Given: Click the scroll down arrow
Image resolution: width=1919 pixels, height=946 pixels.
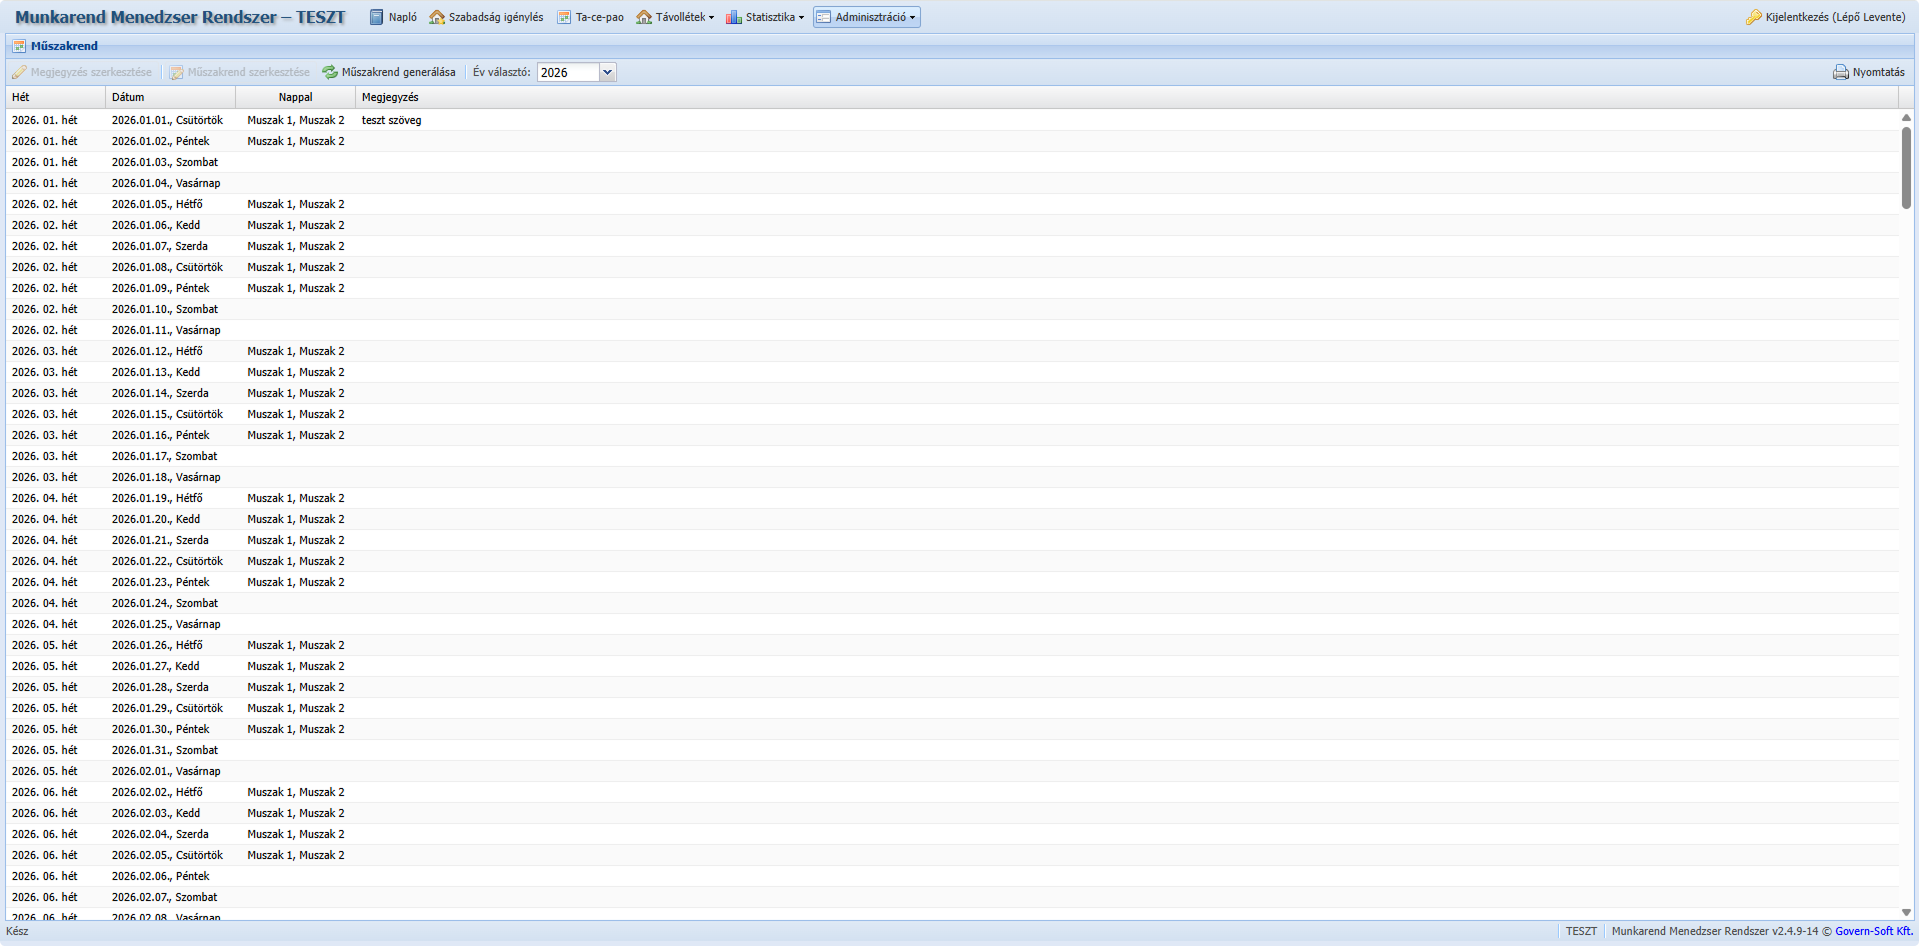Looking at the screenshot, I should pos(1906,912).
